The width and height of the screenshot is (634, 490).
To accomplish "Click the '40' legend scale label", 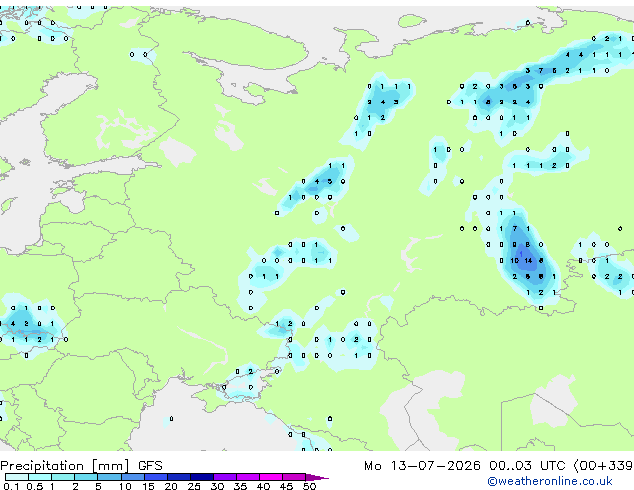I will point(263,486).
